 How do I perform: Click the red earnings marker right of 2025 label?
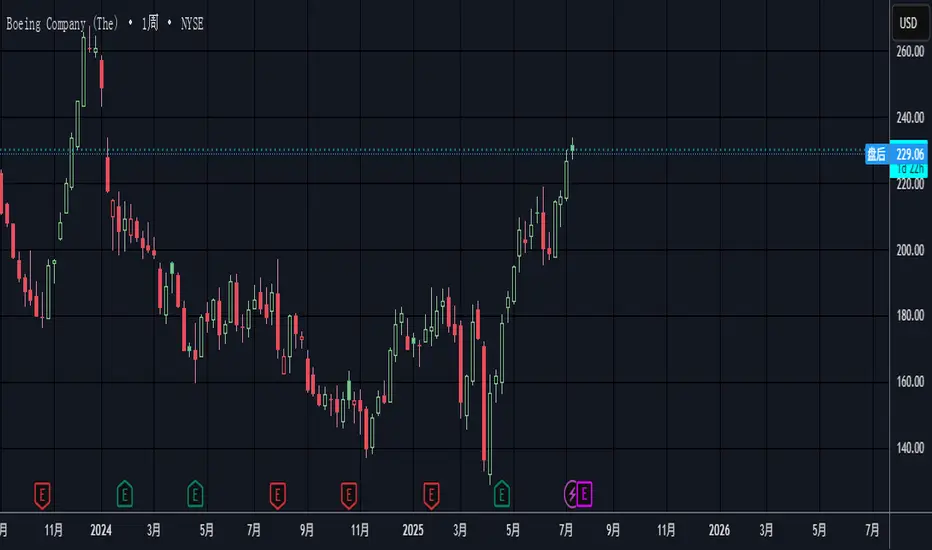(432, 492)
